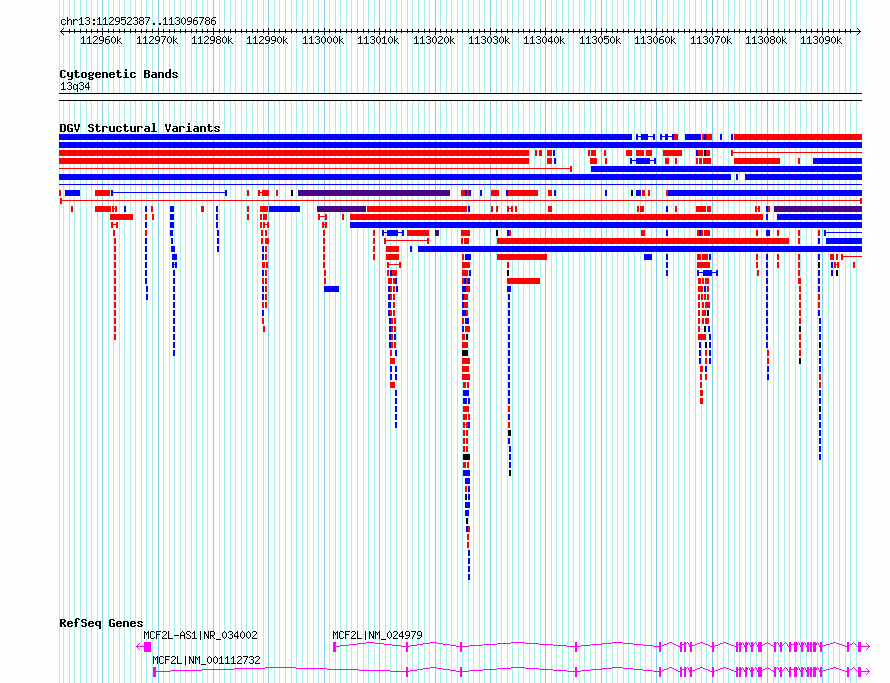
Task: Click the long purple variant bar near 113010k
Action: (x=374, y=193)
